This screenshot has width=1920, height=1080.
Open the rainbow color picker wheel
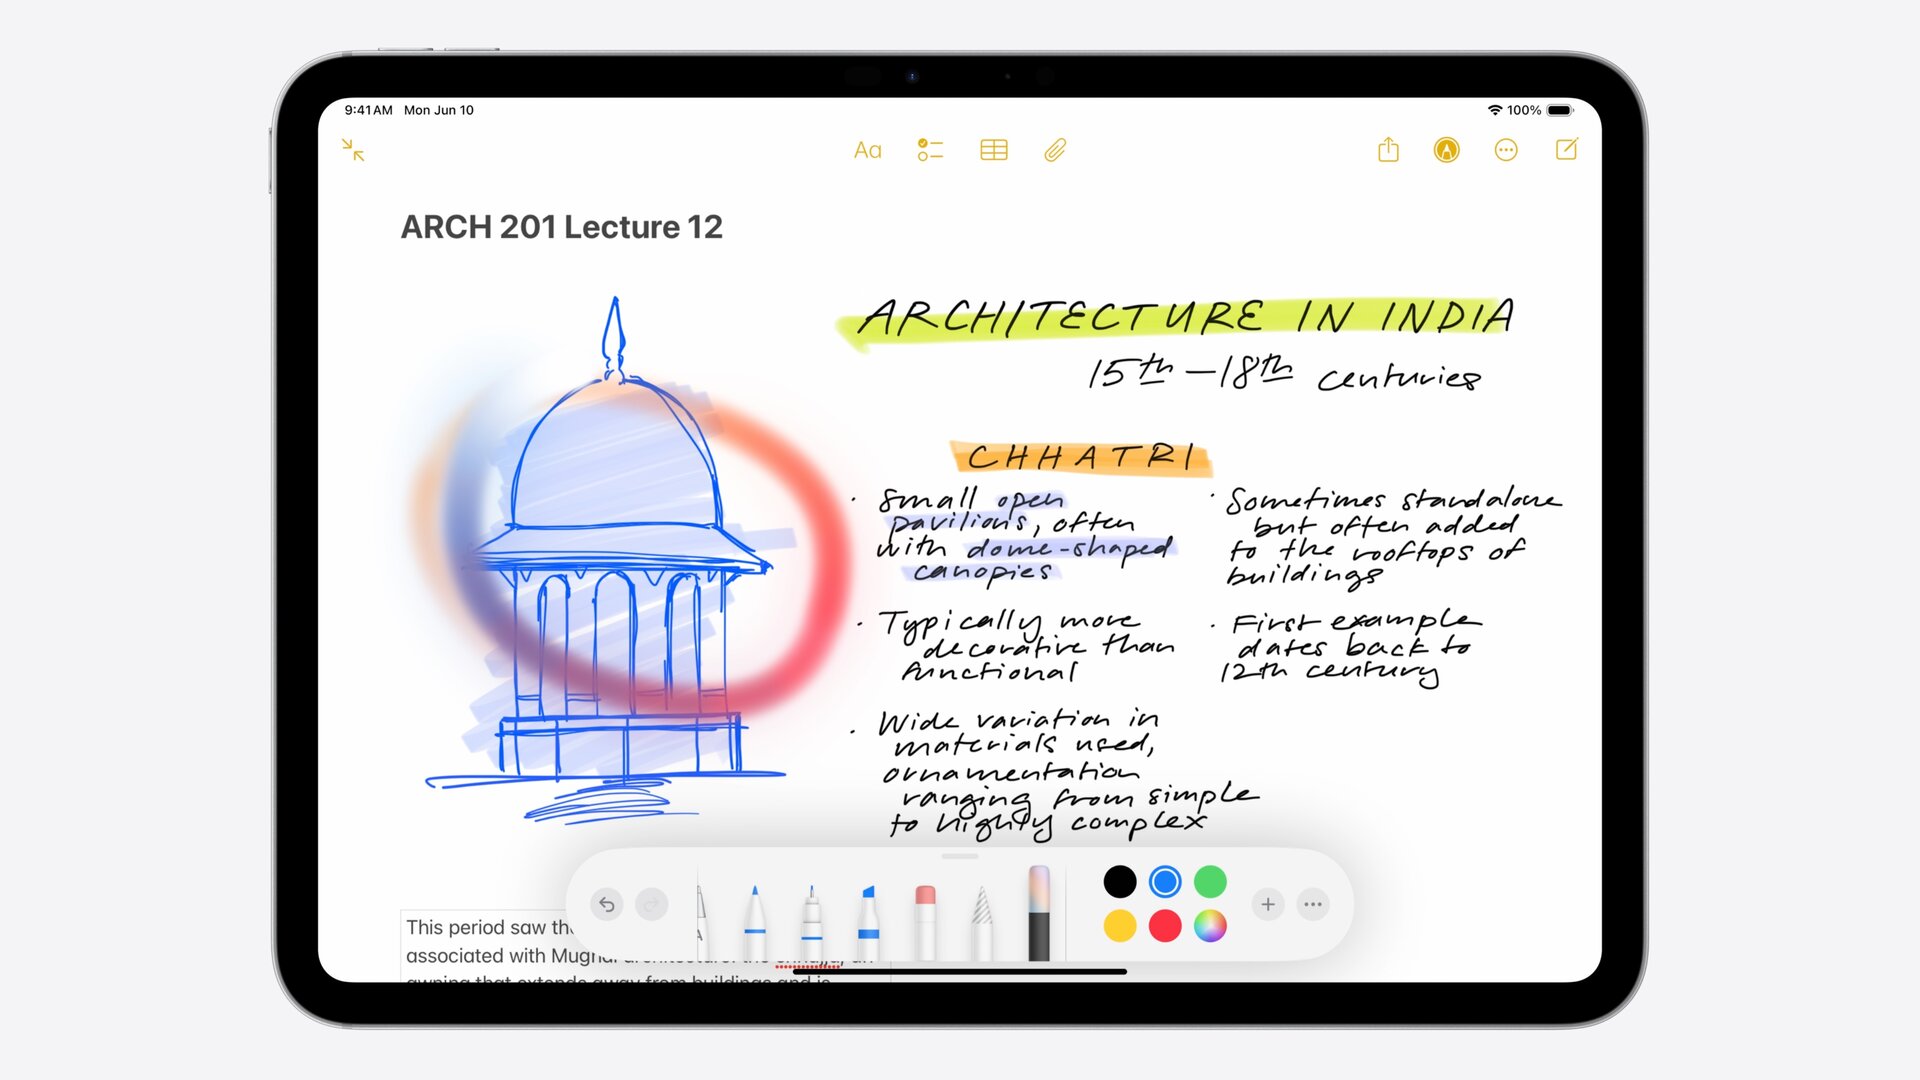point(1210,926)
